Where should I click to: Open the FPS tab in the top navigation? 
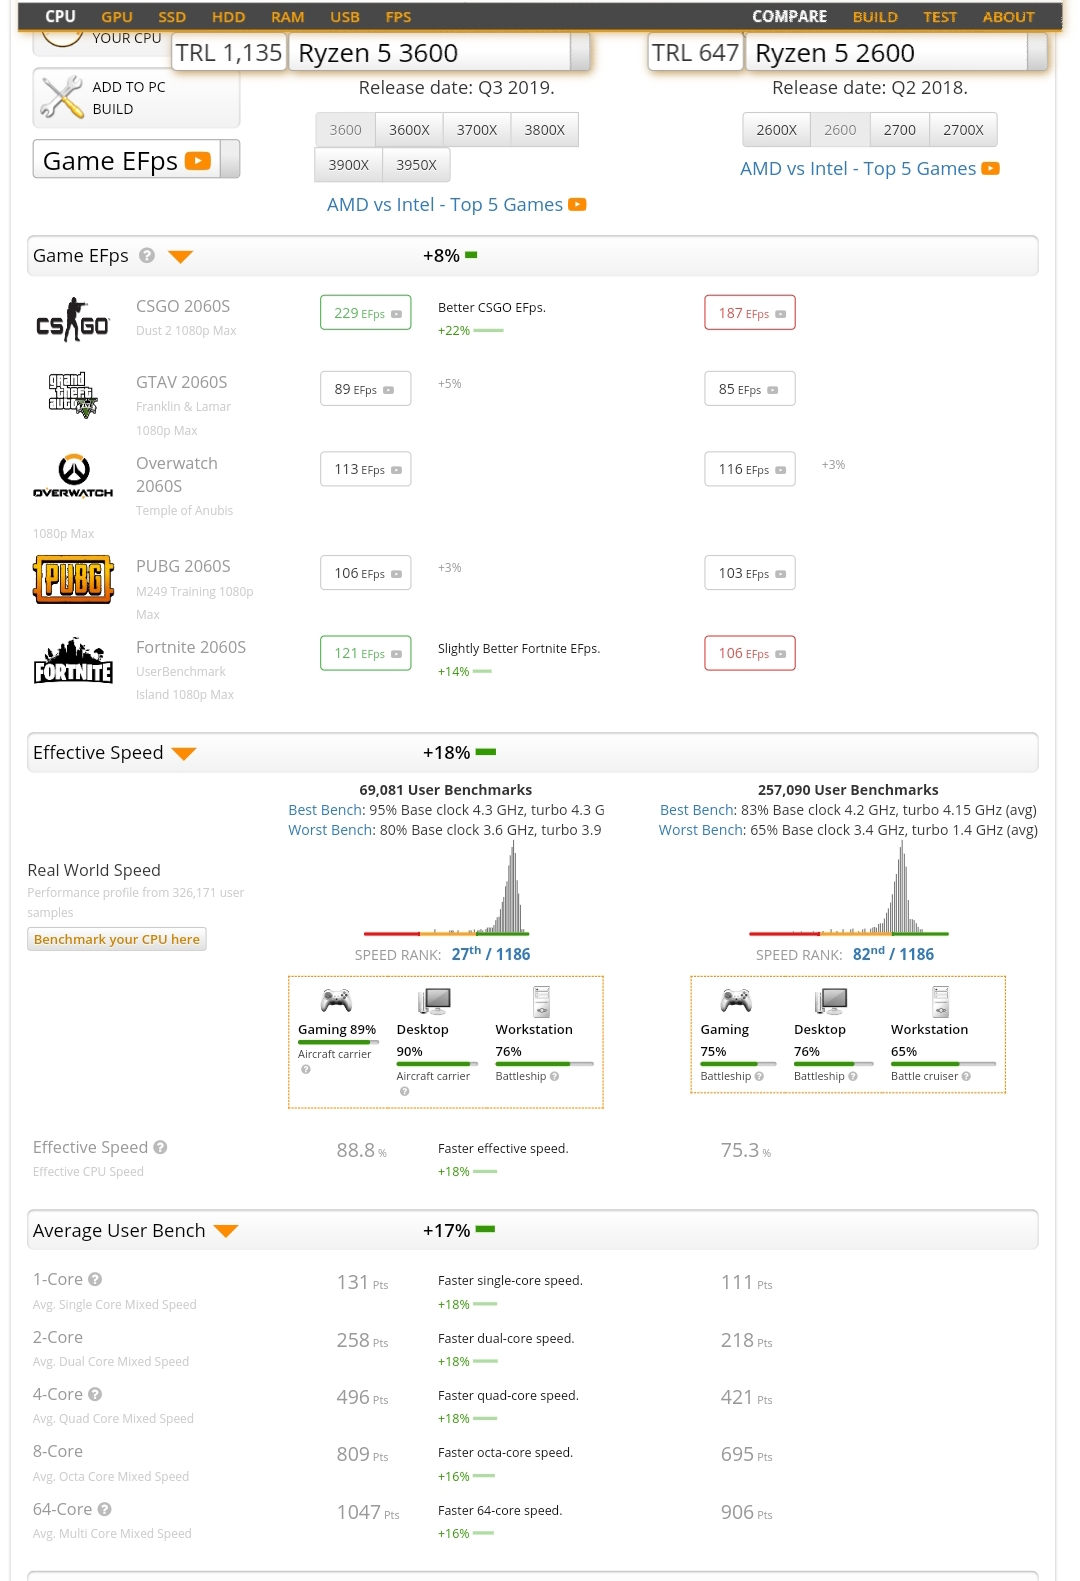click(398, 17)
